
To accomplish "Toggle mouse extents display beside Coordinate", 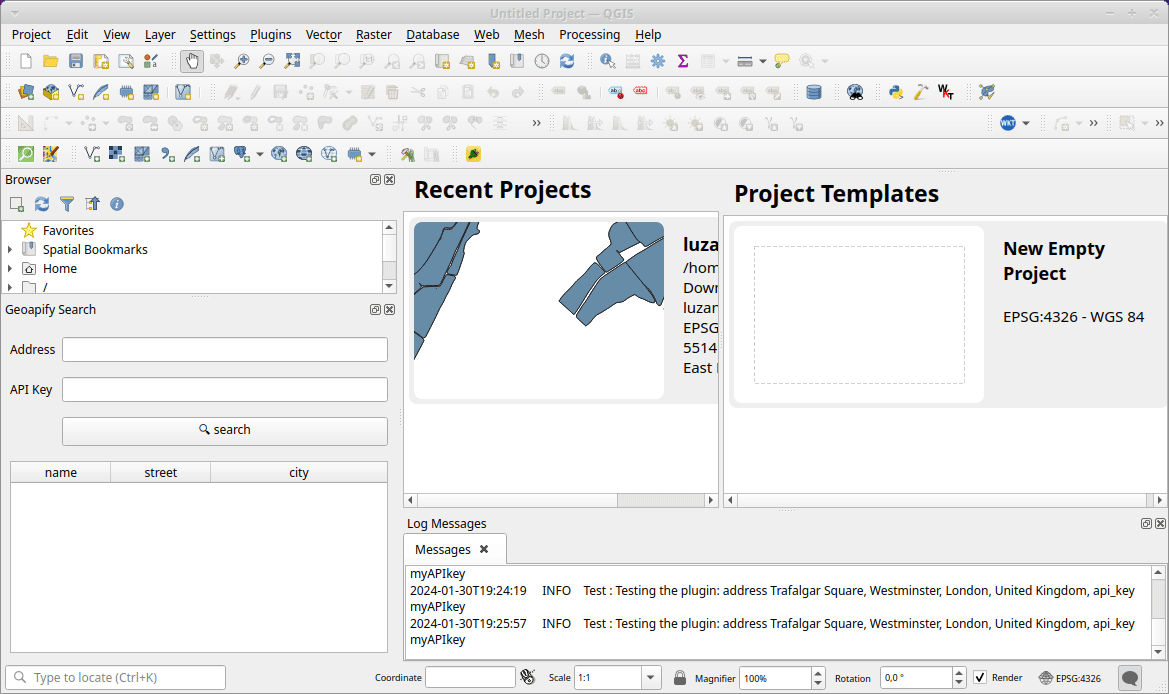I will coord(528,678).
